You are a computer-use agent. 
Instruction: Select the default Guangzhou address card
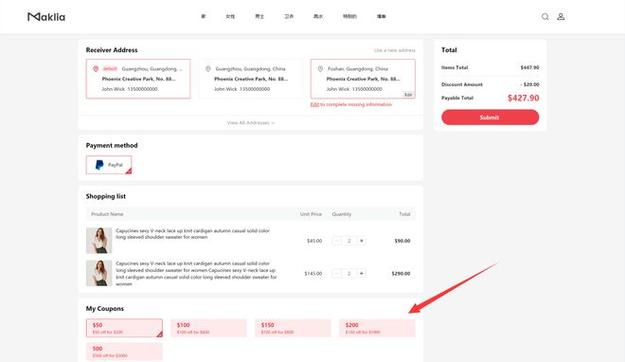point(138,79)
